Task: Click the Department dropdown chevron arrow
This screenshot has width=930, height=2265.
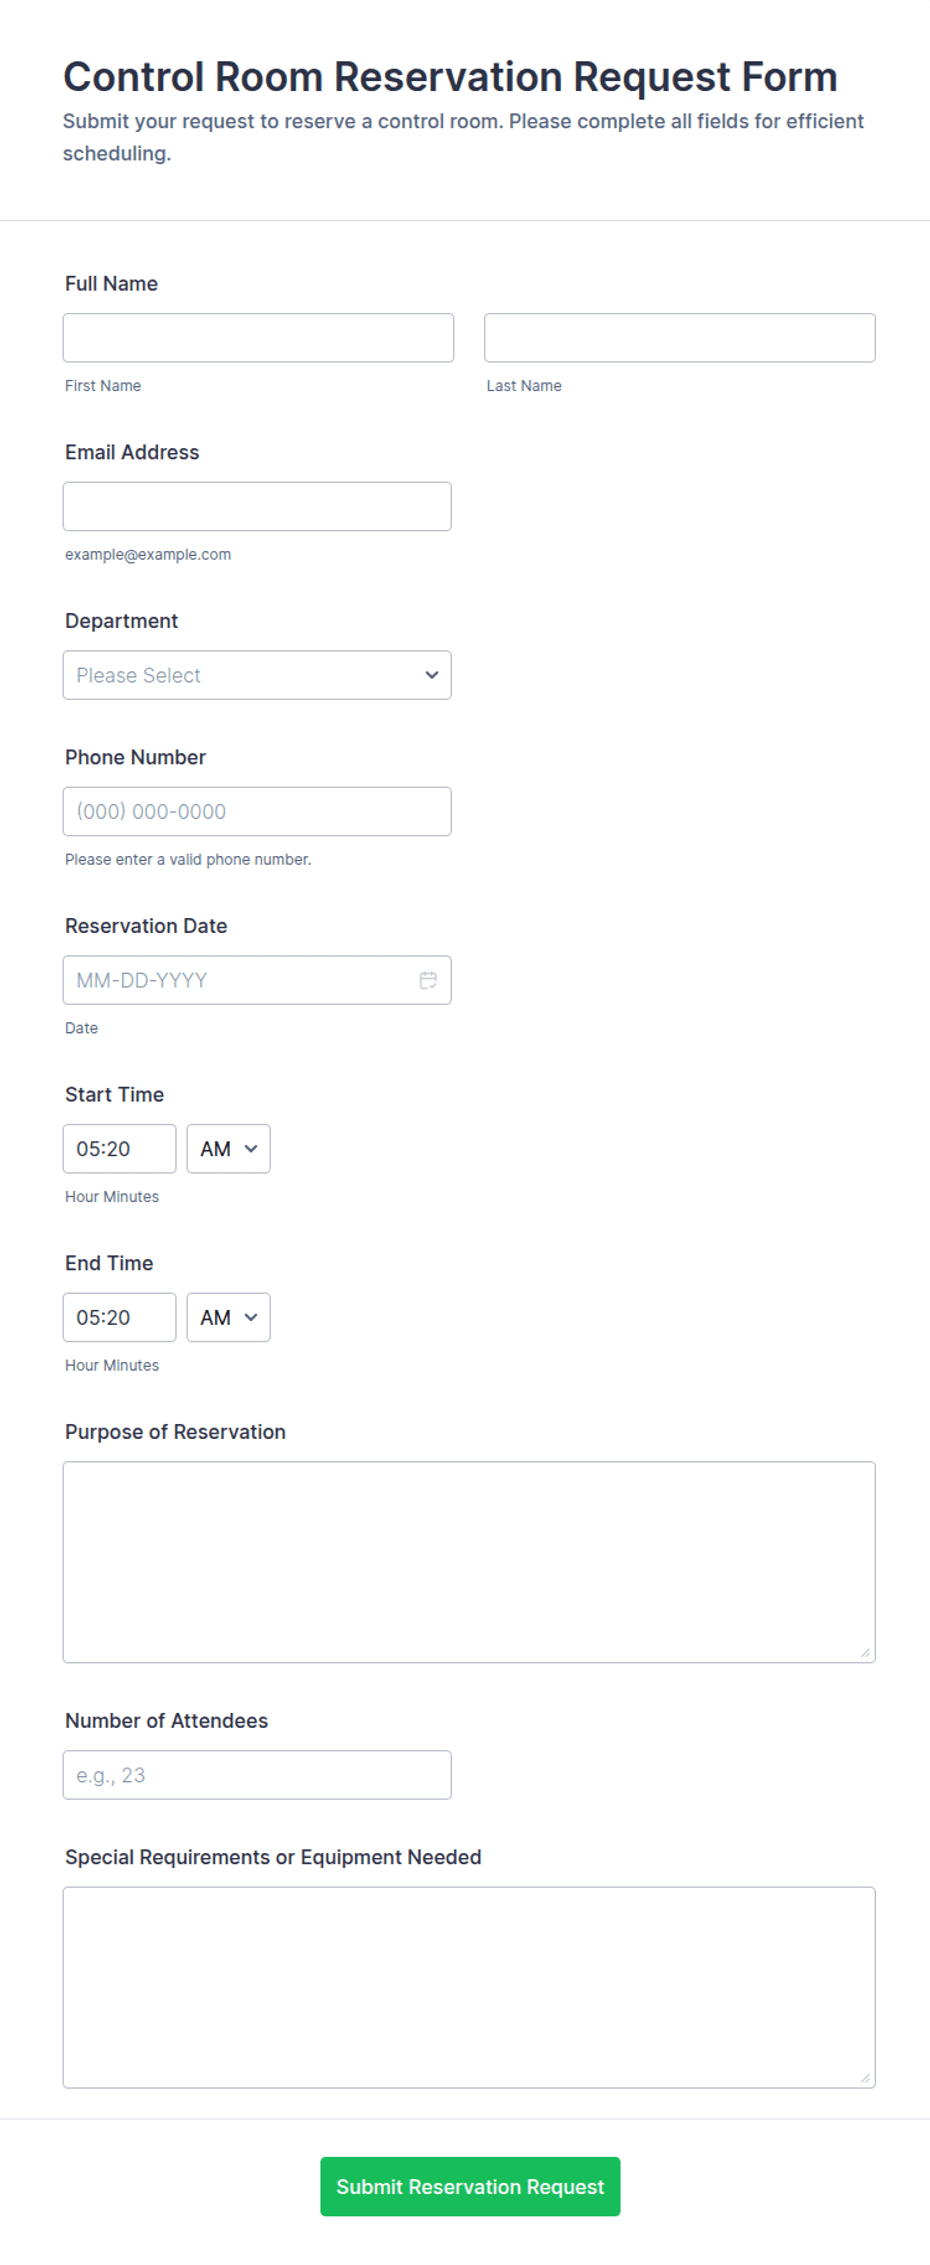Action: 432,675
